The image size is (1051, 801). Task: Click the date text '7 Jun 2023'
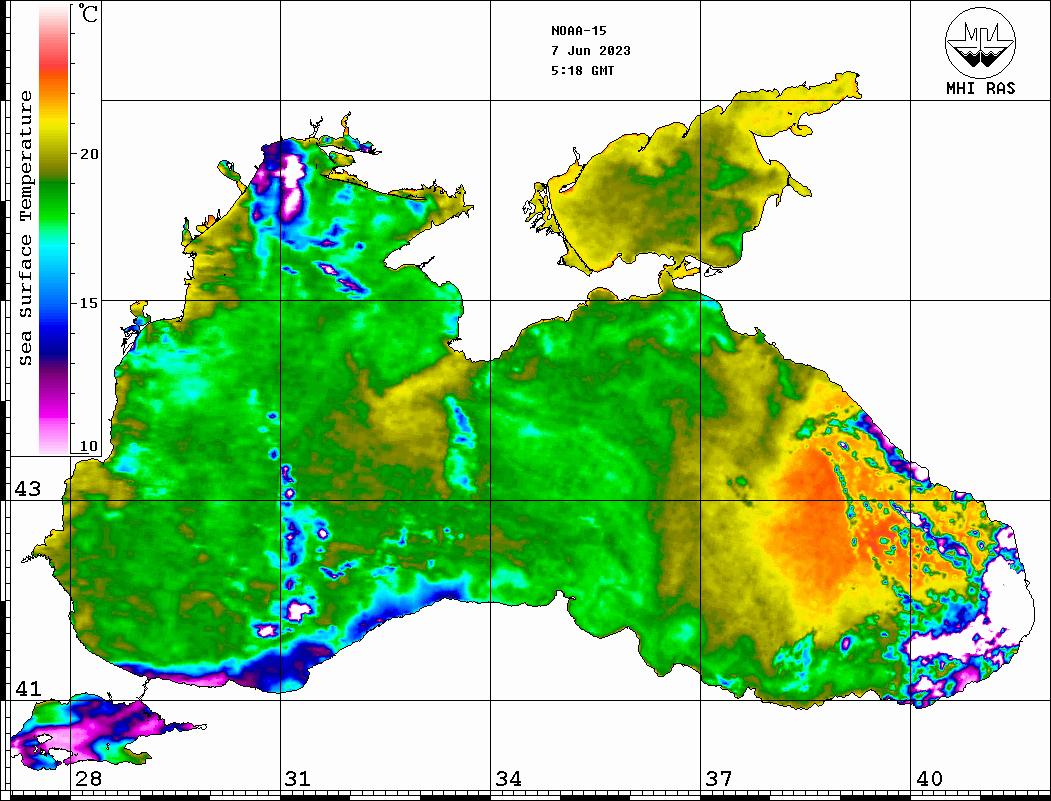pyautogui.click(x=591, y=51)
